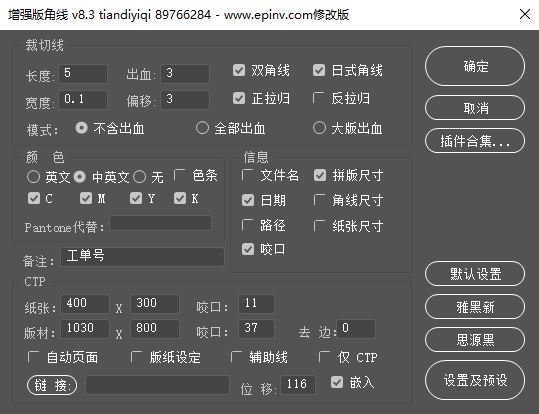
Task: Open 设置及预设 settings and presets
Action: 475,380
